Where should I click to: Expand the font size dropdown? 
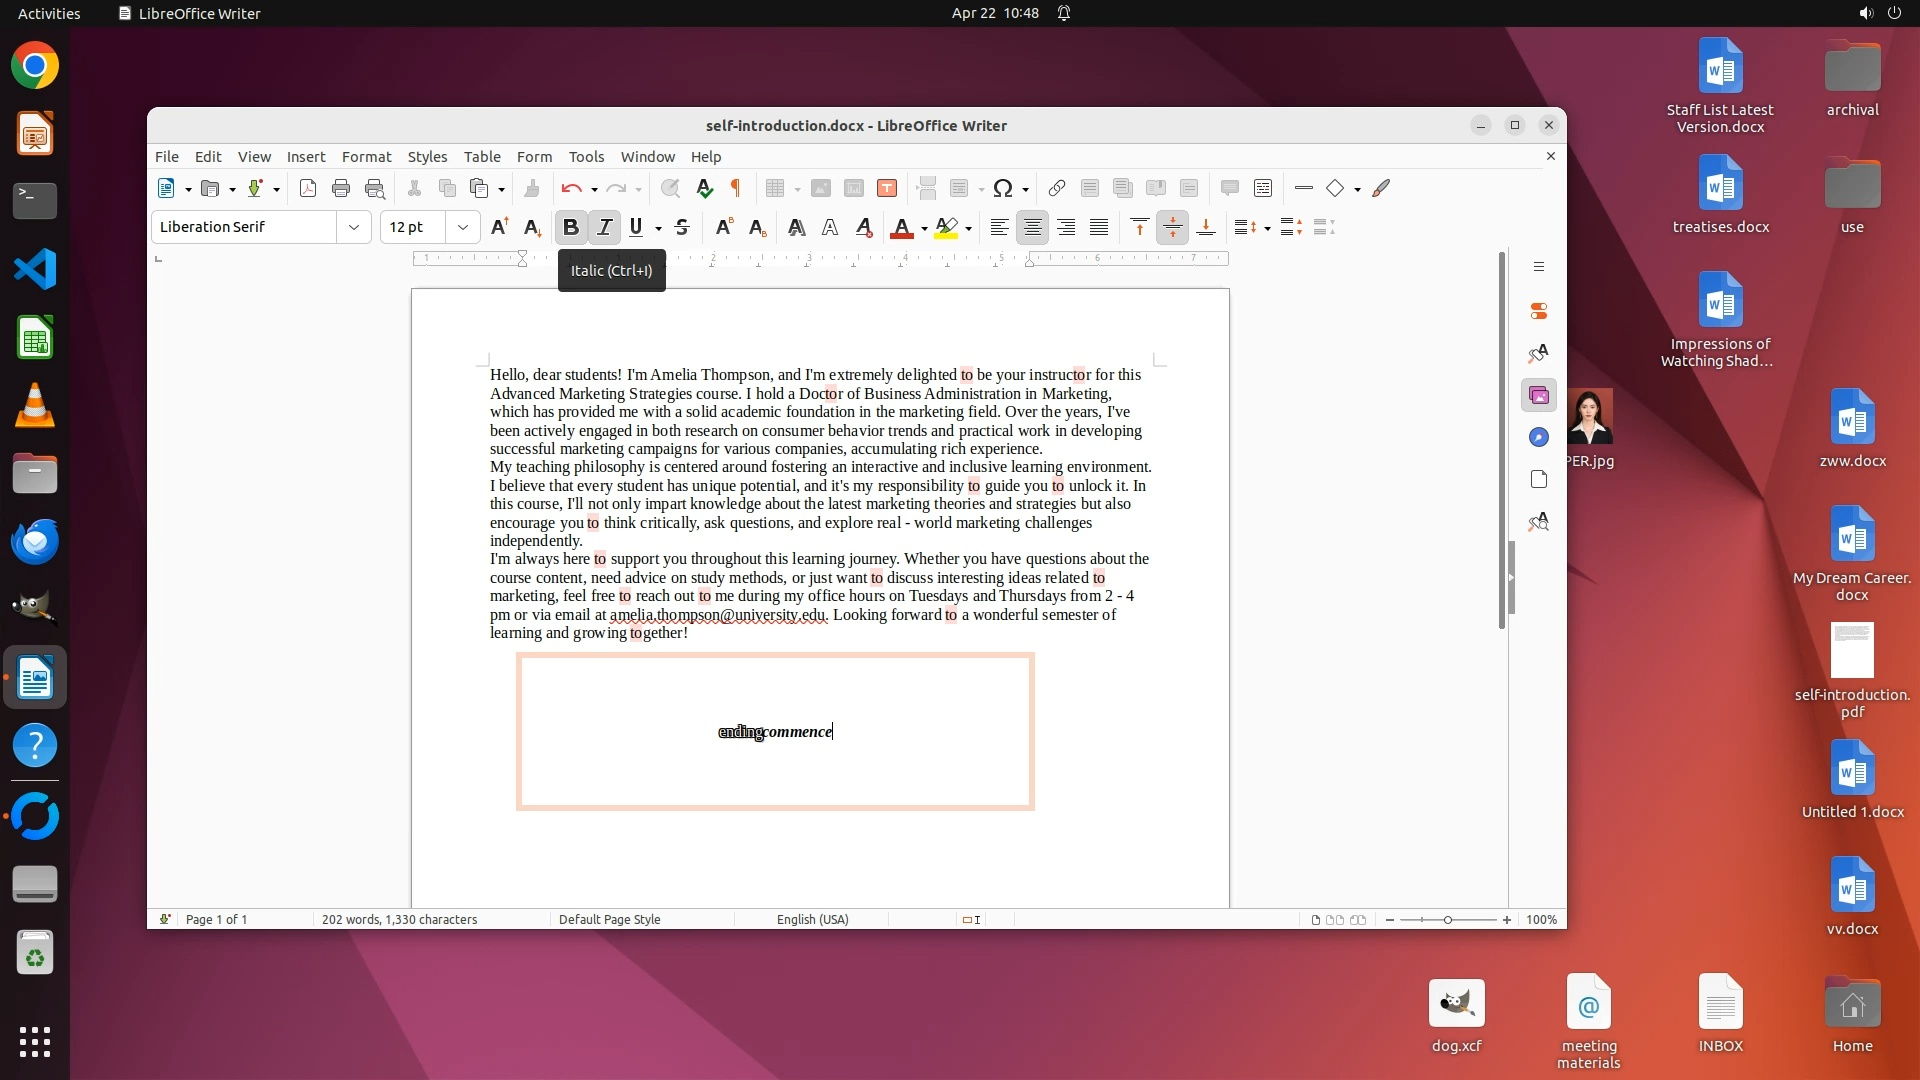click(462, 228)
